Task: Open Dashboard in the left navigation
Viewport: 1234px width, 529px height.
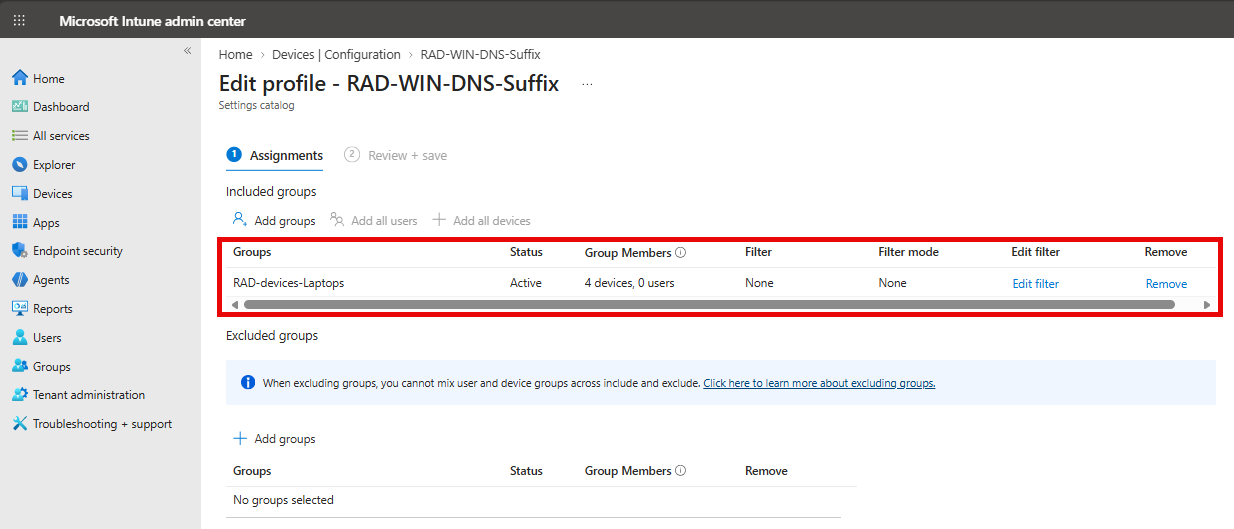Action: click(x=61, y=107)
